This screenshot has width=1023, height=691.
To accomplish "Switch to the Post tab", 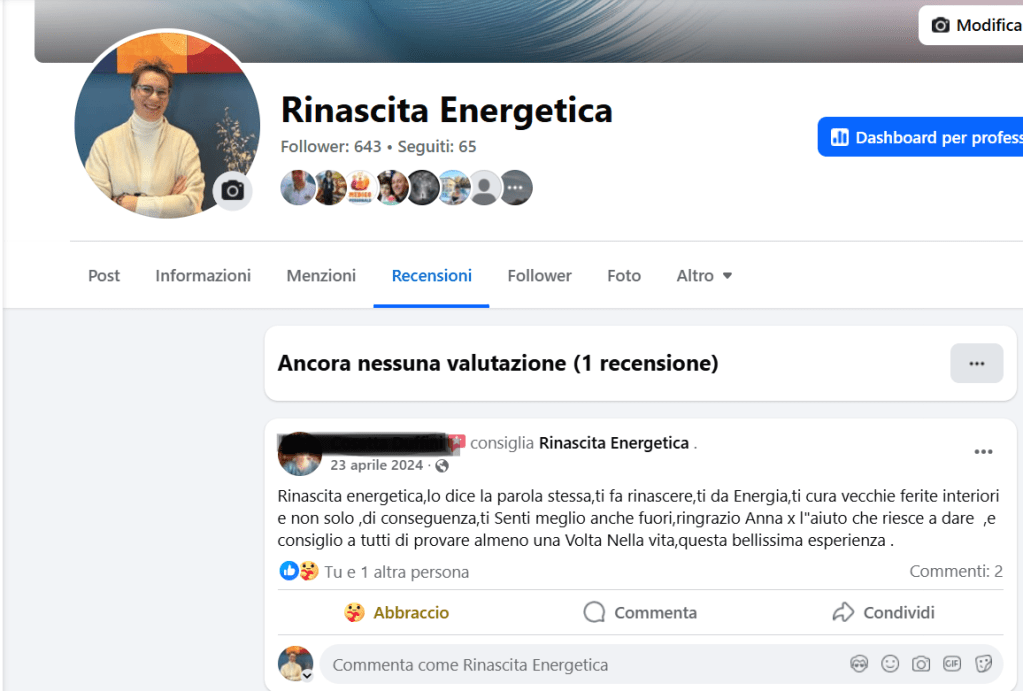I will click(x=104, y=275).
